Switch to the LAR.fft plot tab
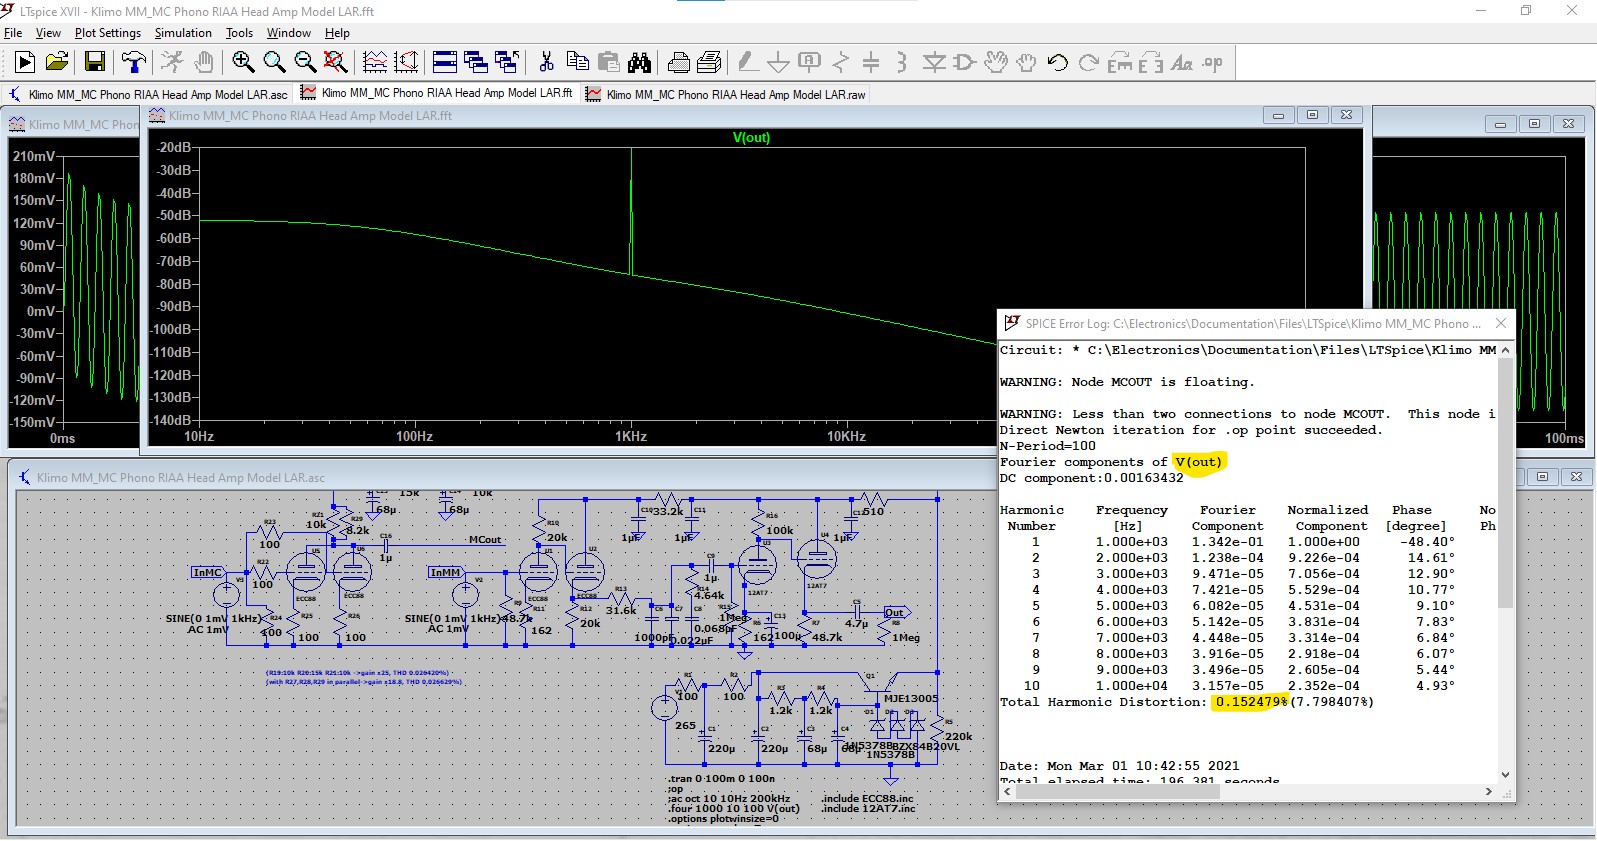Image resolution: width=1597 pixels, height=841 pixels. 436,93
